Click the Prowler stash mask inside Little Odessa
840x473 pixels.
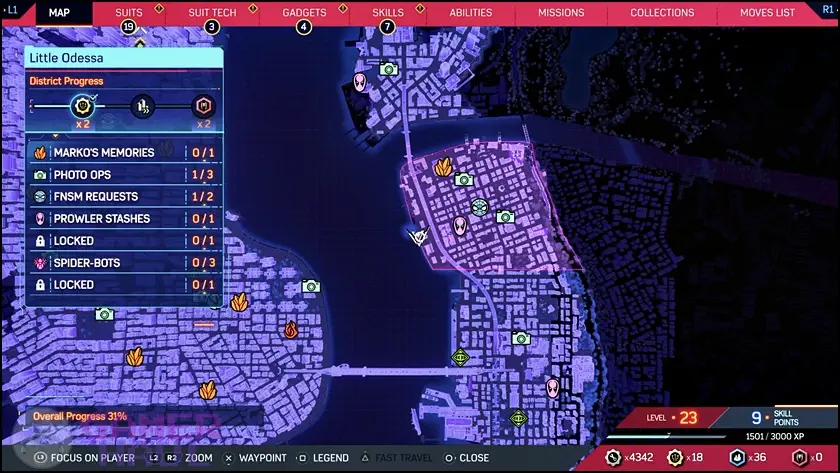(x=460, y=226)
